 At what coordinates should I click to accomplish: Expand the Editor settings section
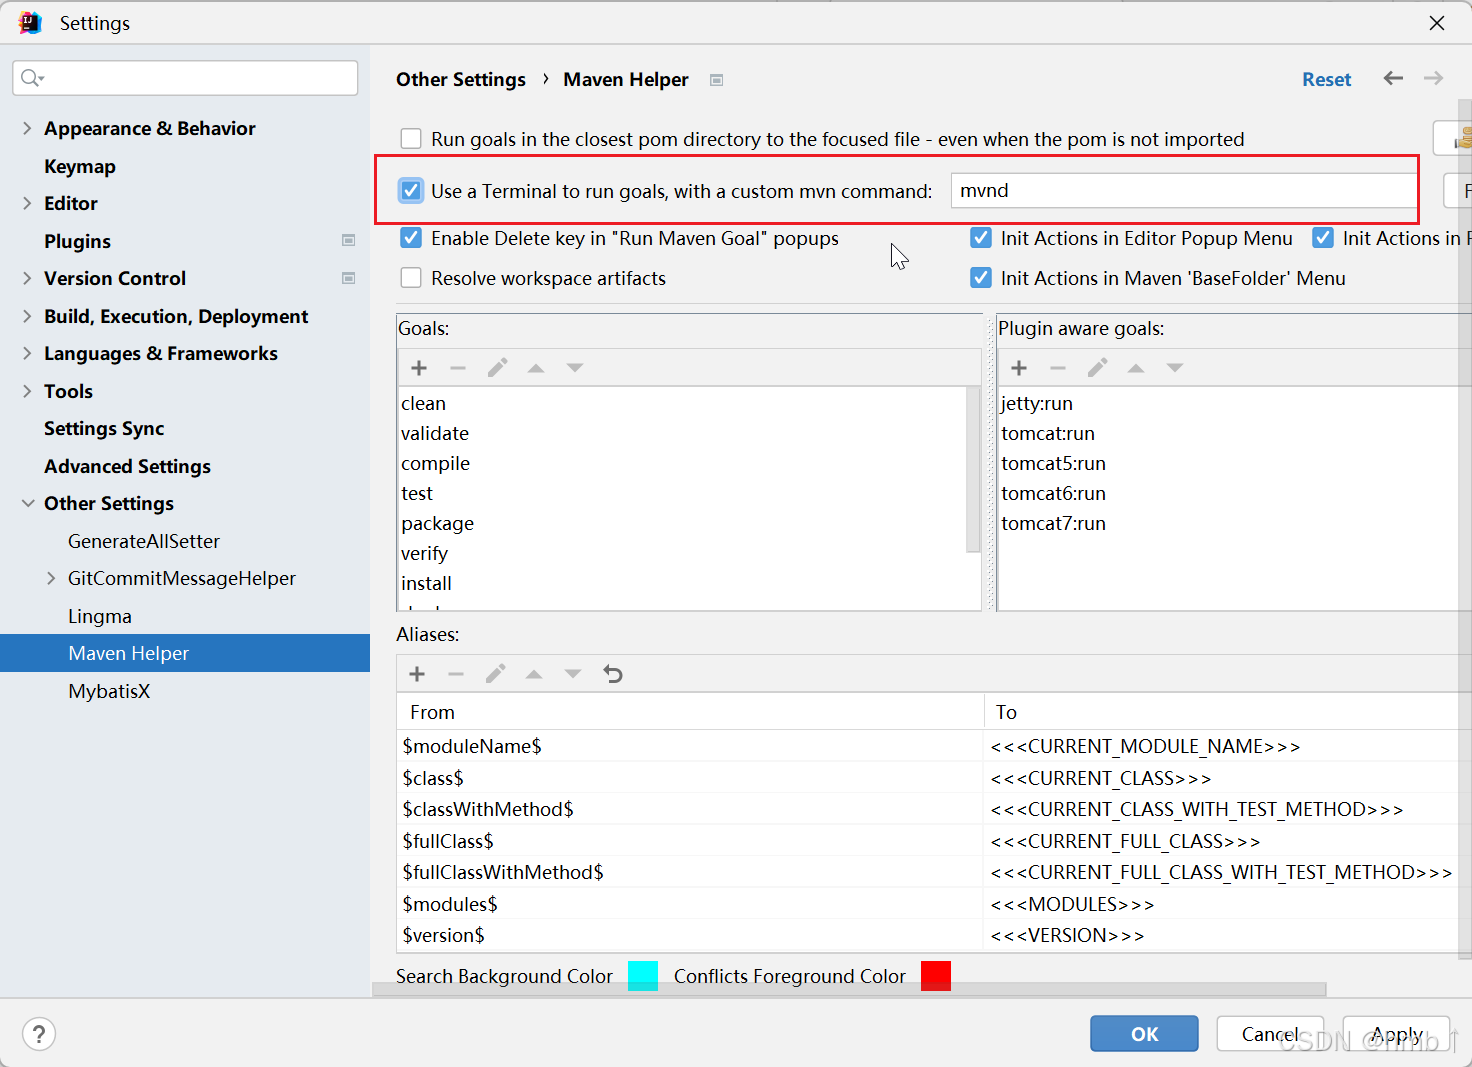coord(27,203)
